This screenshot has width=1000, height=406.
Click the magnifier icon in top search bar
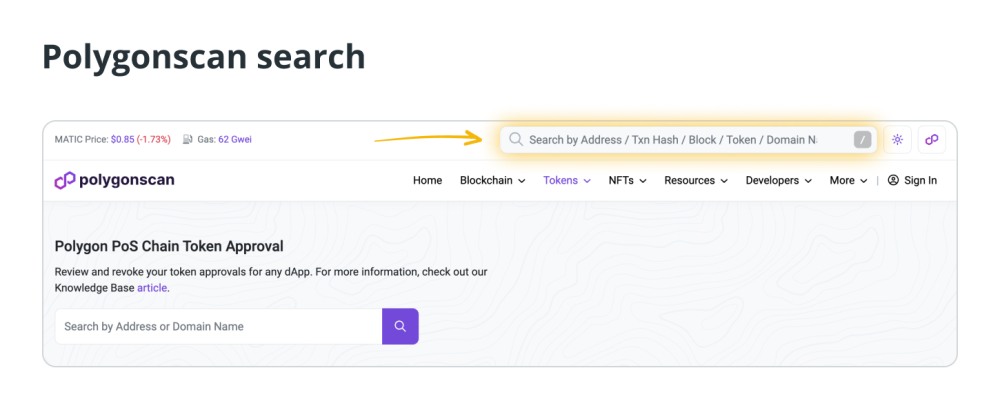point(516,140)
